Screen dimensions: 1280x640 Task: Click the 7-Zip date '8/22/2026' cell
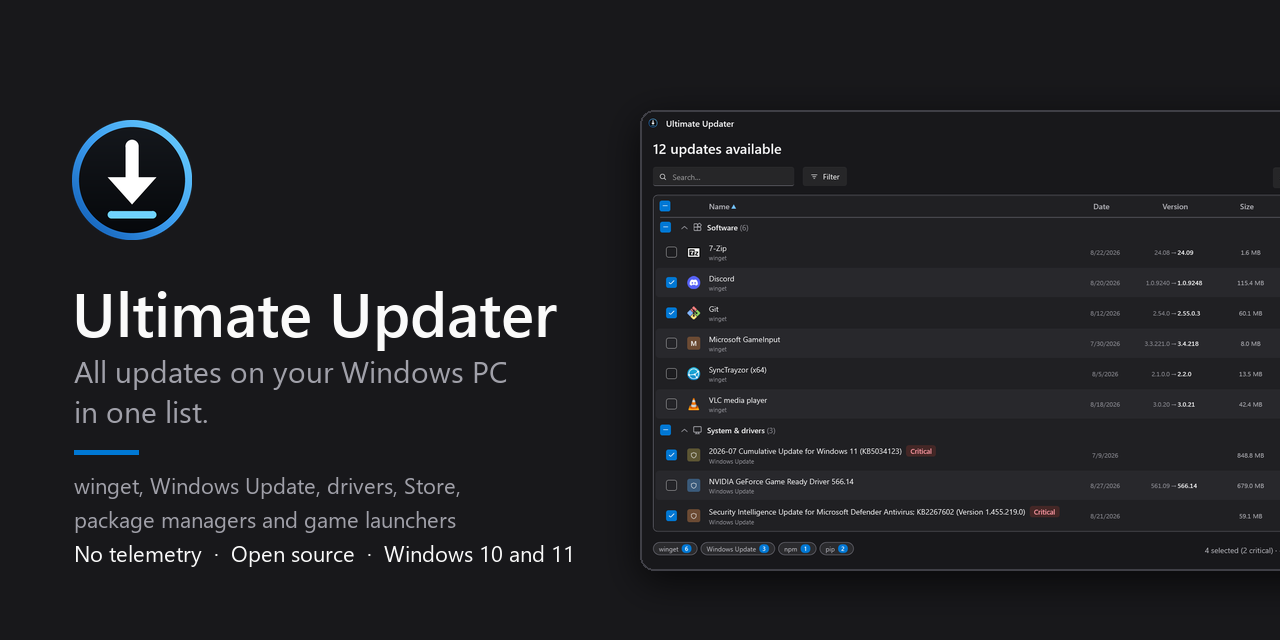(1105, 253)
